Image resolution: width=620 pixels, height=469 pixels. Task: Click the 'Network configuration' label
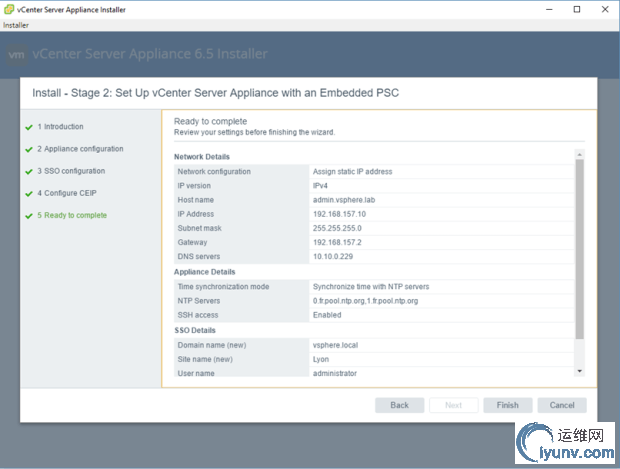click(214, 172)
